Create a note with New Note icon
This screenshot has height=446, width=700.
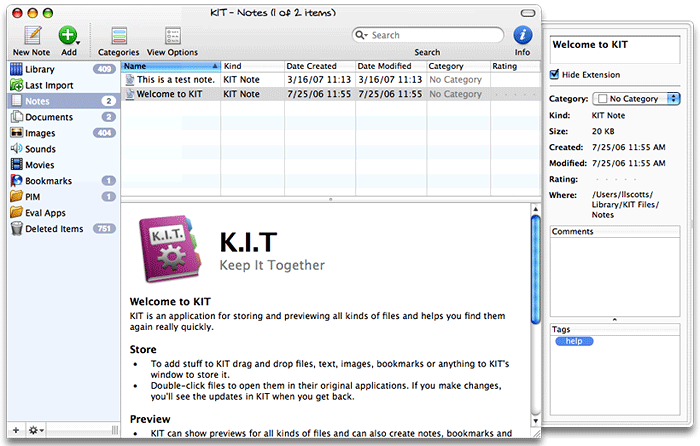pos(33,35)
